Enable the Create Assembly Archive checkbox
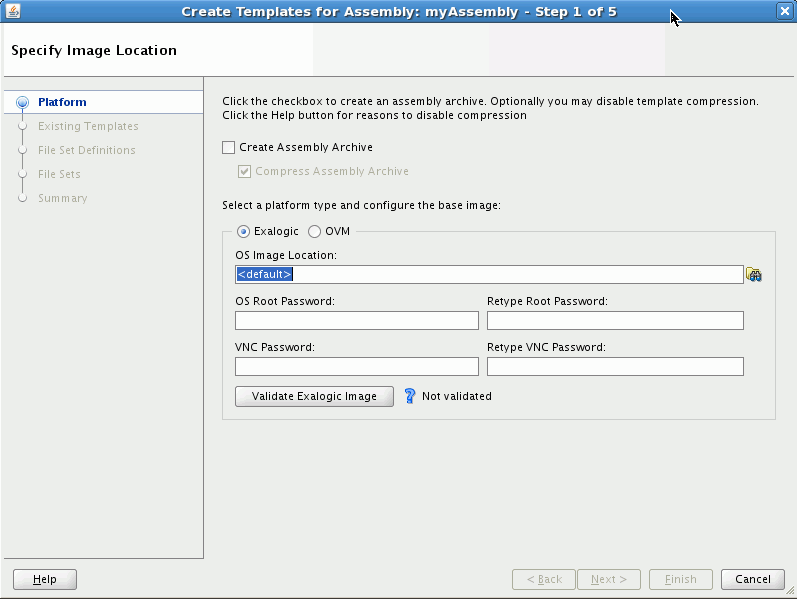Image resolution: width=797 pixels, height=599 pixels. click(229, 147)
